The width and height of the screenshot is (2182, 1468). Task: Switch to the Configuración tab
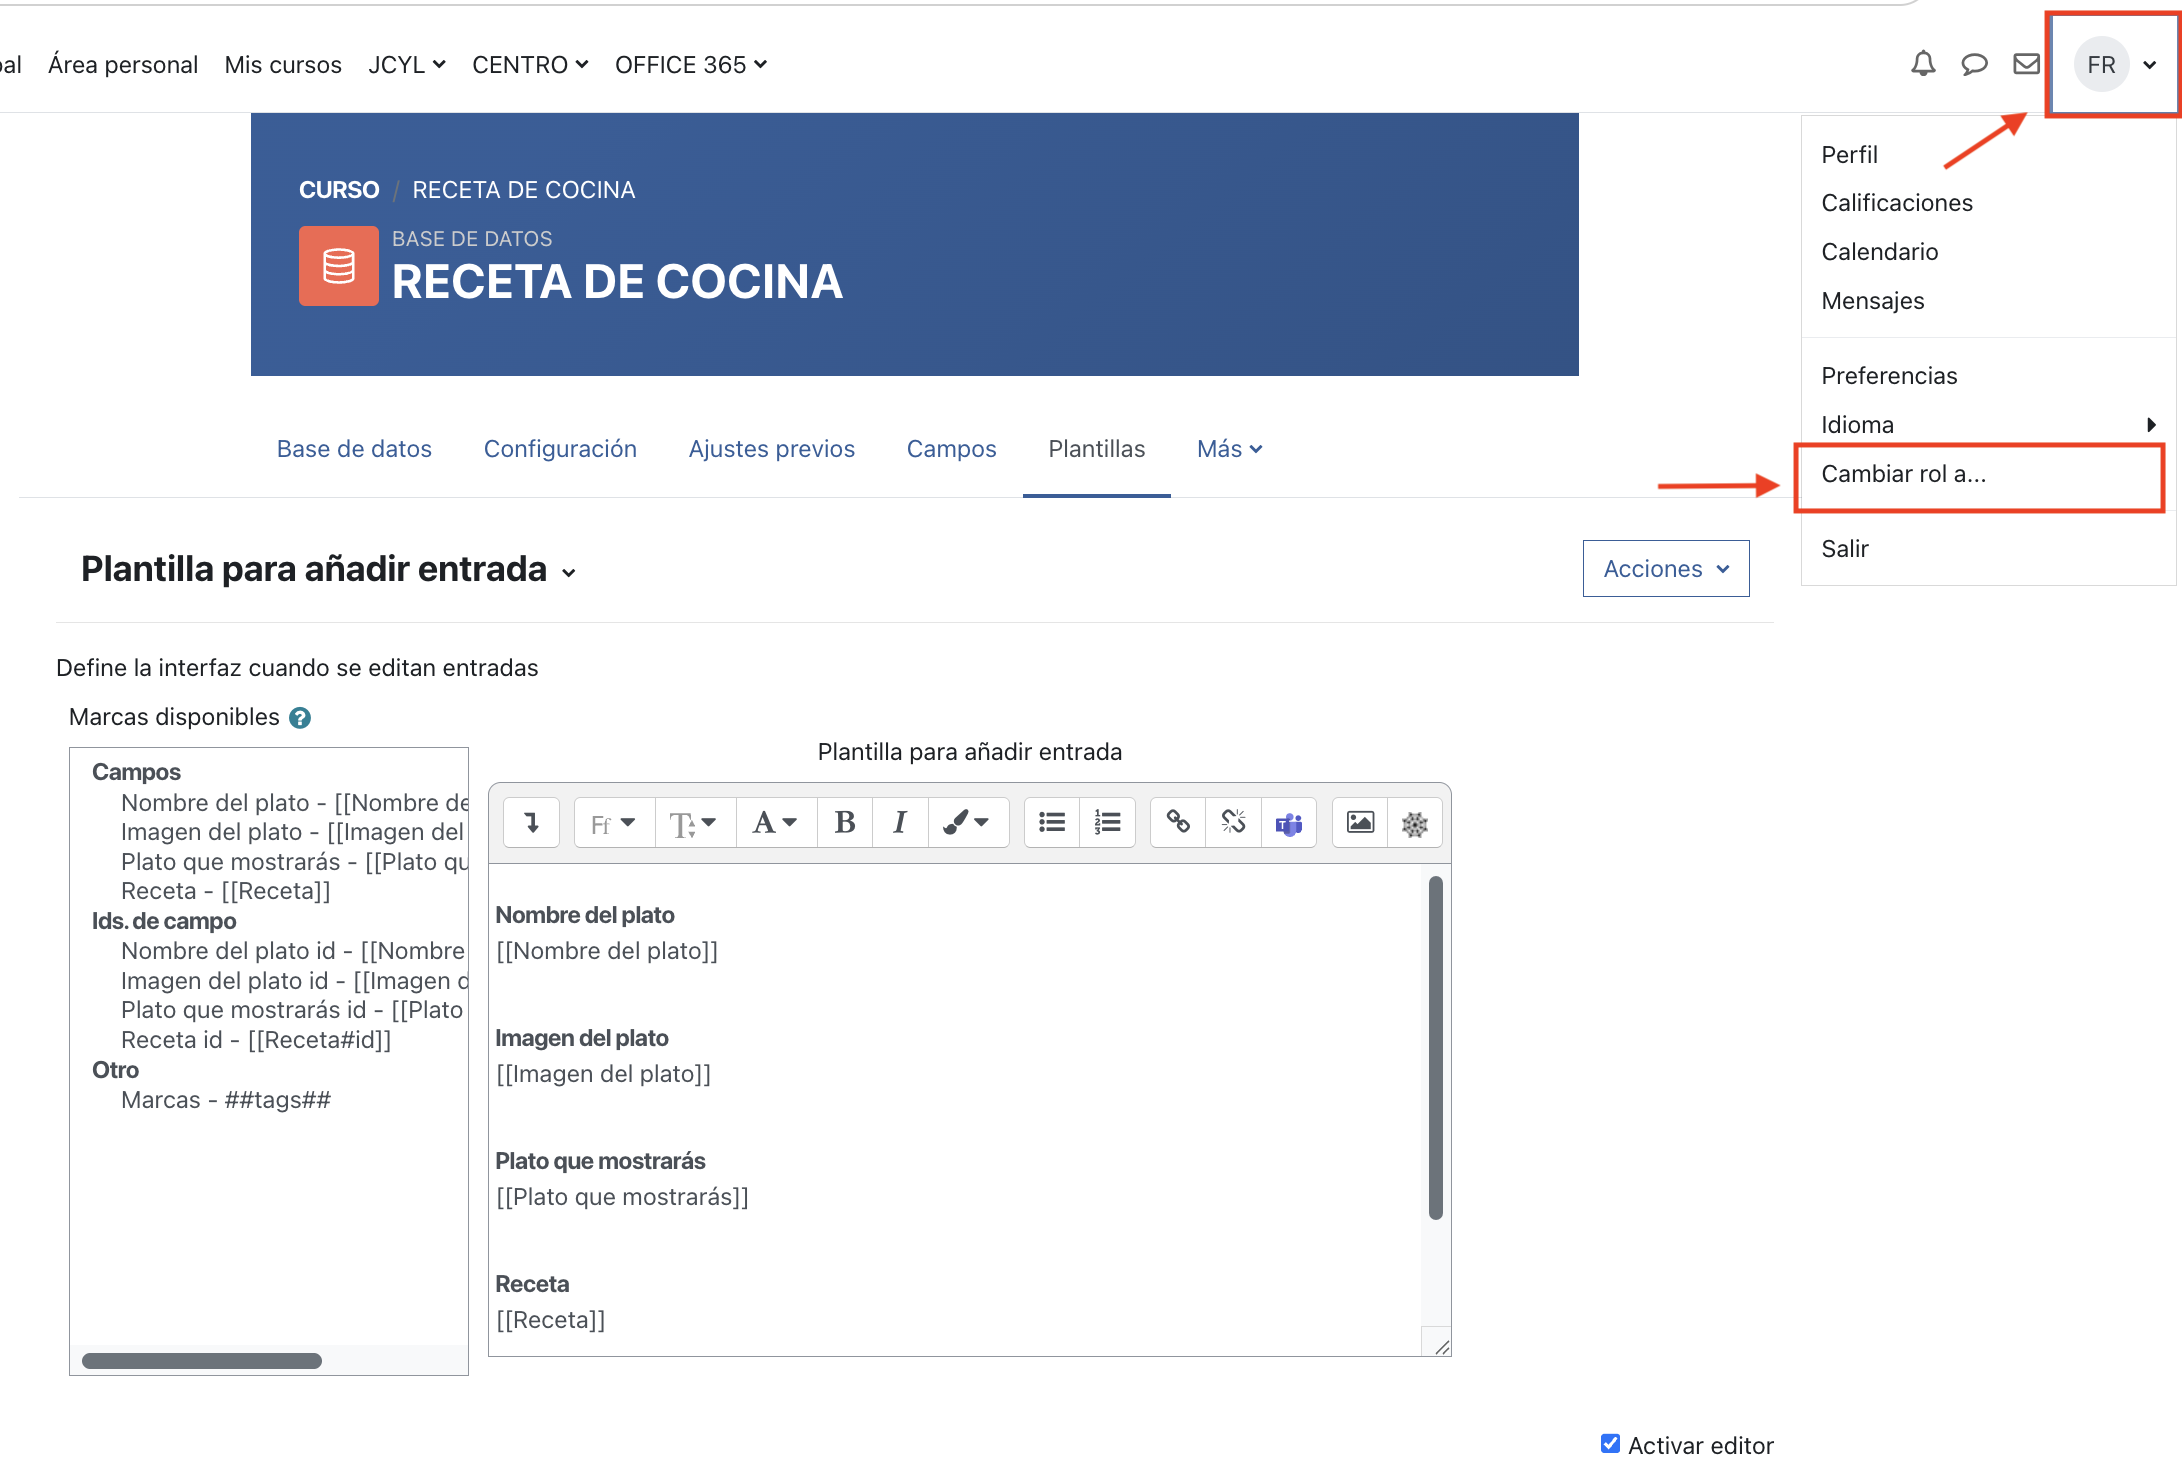click(x=560, y=449)
